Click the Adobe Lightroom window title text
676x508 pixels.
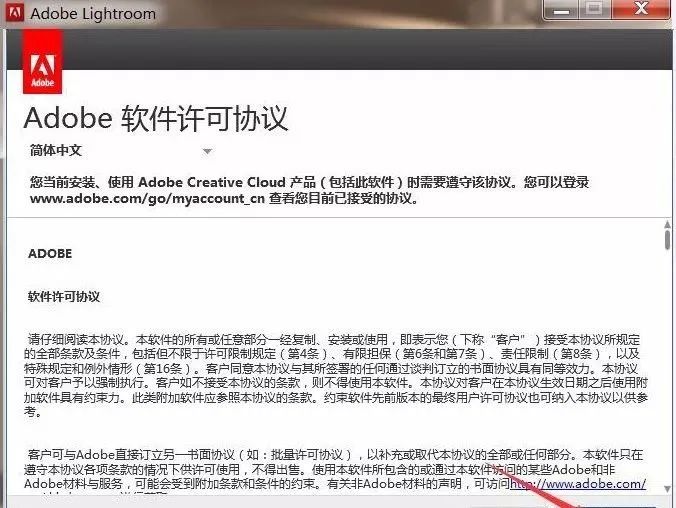(93, 14)
